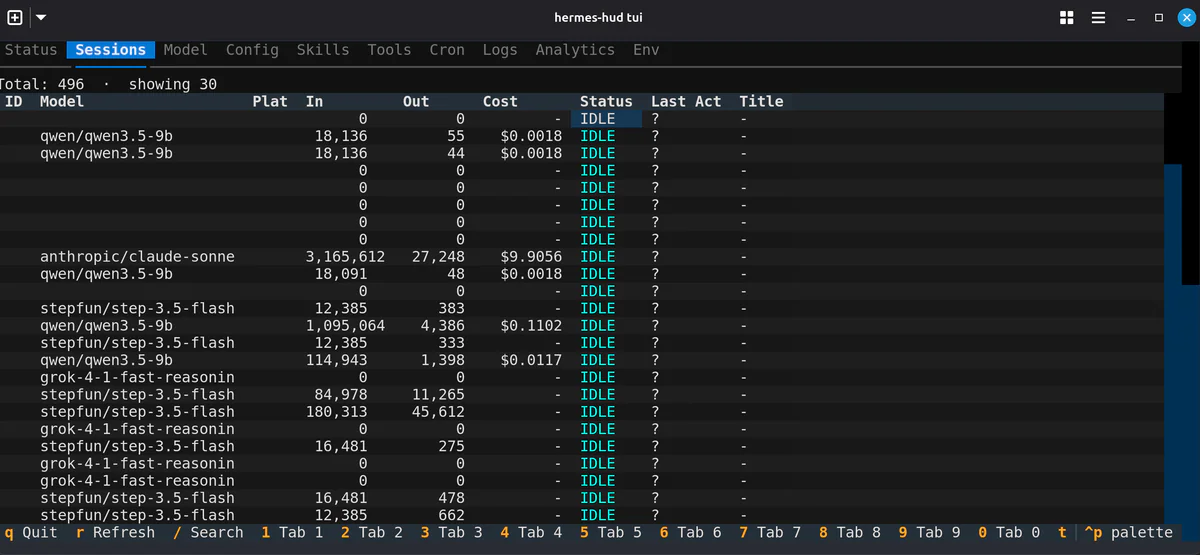
Task: Click the 3,165,612 input tokens value
Action: [x=345, y=257]
